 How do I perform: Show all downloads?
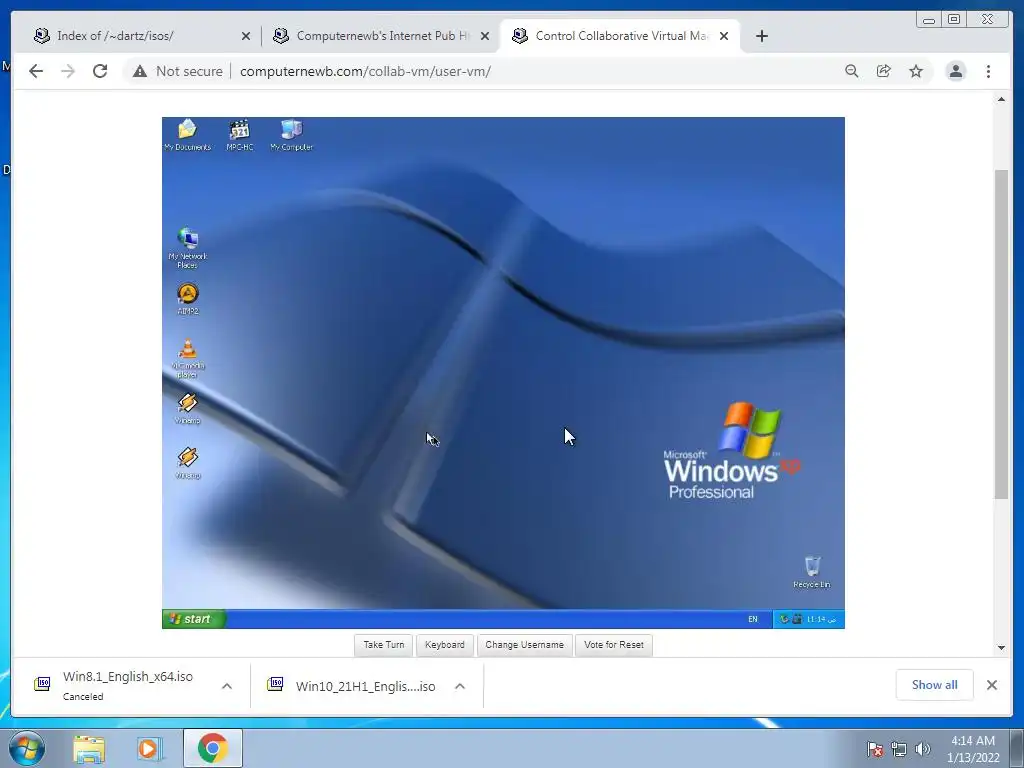tap(935, 684)
